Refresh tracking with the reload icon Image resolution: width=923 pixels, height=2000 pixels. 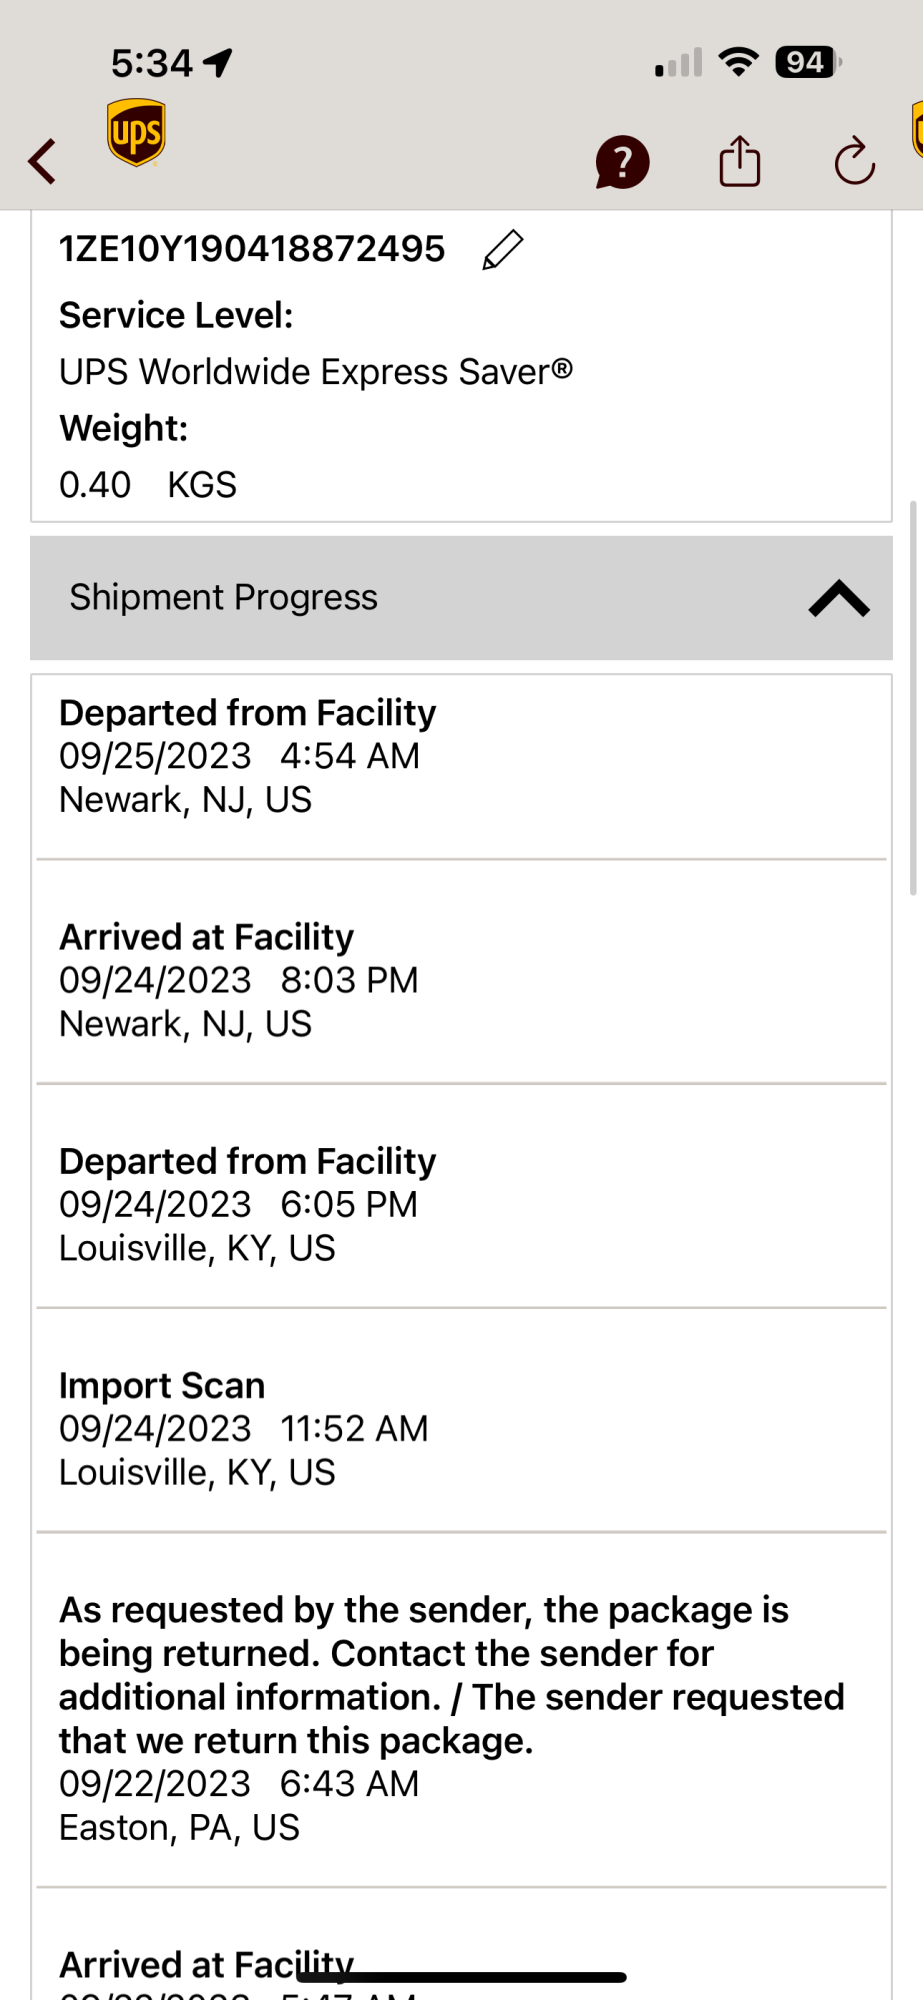pyautogui.click(x=855, y=161)
